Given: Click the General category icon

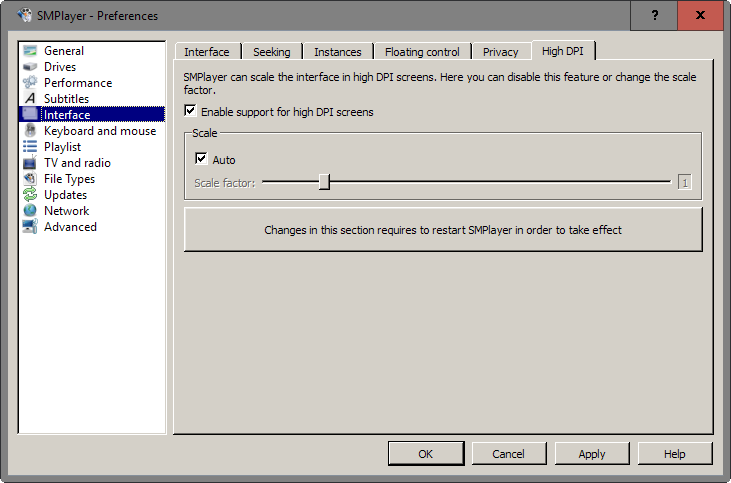Looking at the screenshot, I should [30, 50].
